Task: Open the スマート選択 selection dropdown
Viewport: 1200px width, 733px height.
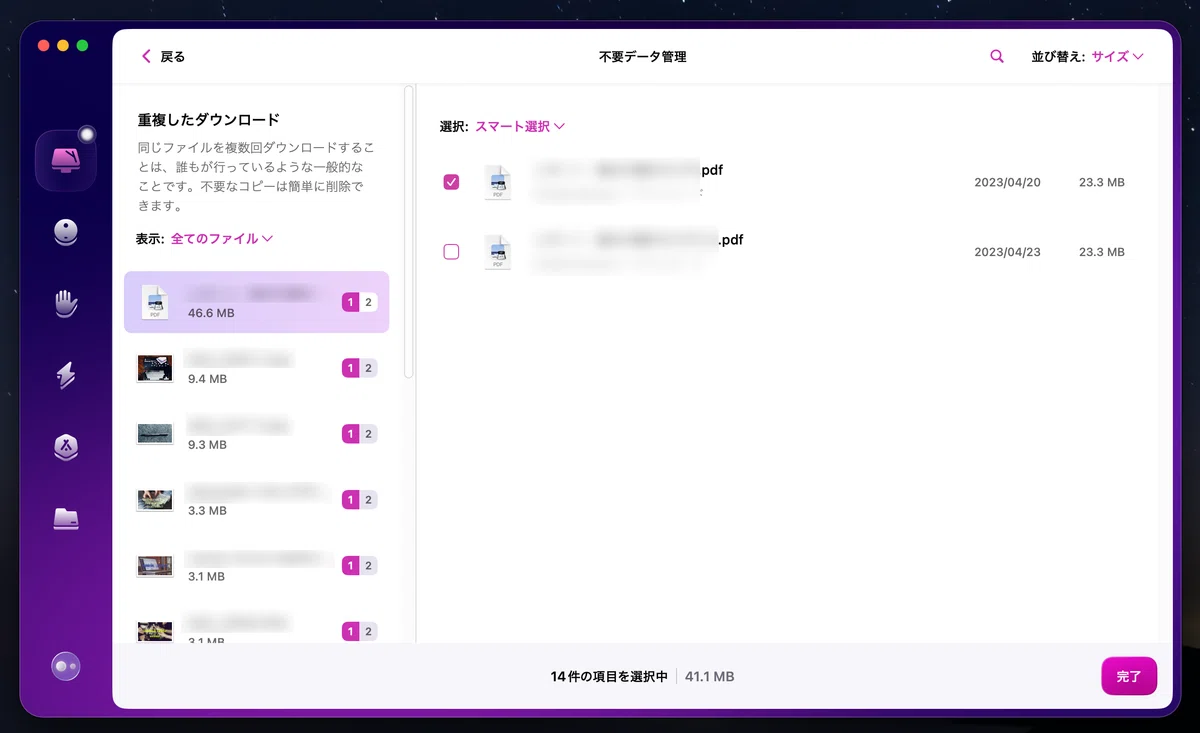Action: pos(520,126)
